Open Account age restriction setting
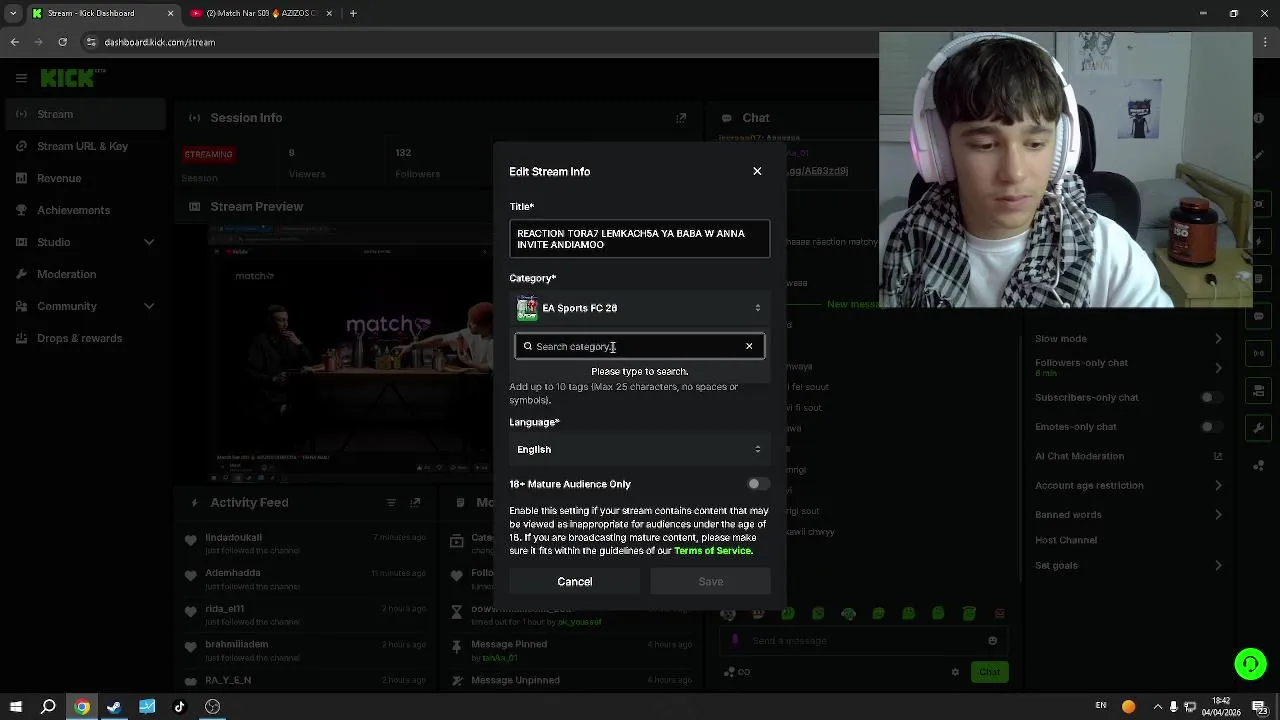This screenshot has height=720, width=1280. click(1128, 485)
